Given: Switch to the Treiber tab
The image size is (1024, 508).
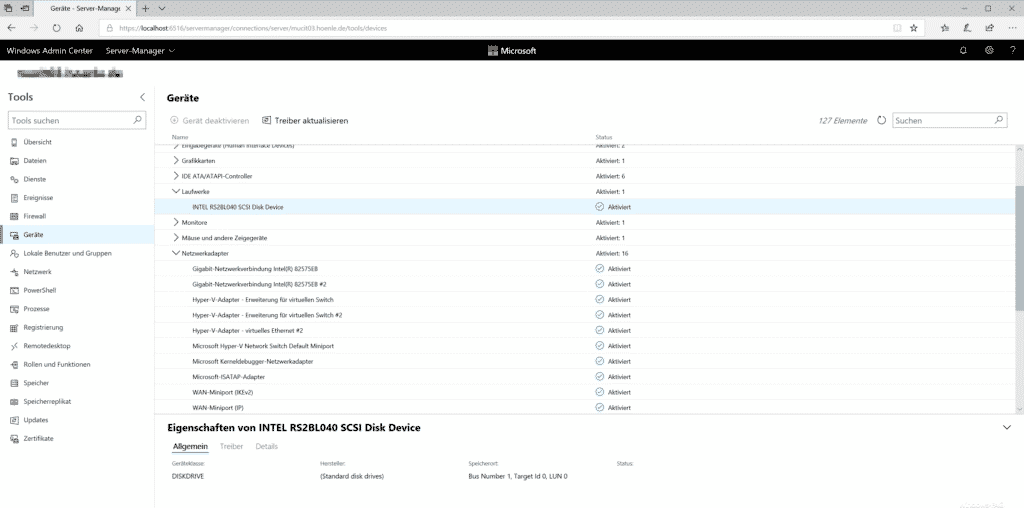Looking at the screenshot, I should pos(231,447).
